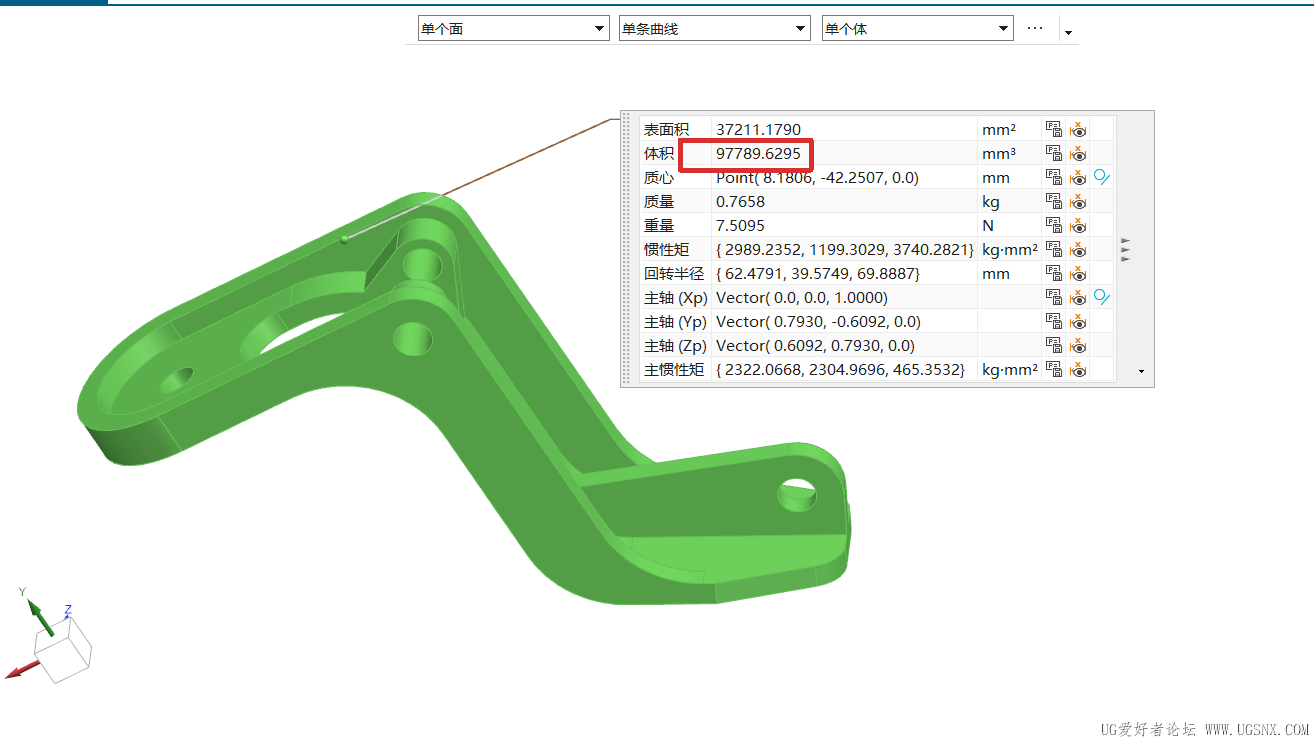Image resolution: width=1314 pixels, height=742 pixels.
Task: Click the save-to-expression icon for 体积 row
Action: [x=1054, y=153]
